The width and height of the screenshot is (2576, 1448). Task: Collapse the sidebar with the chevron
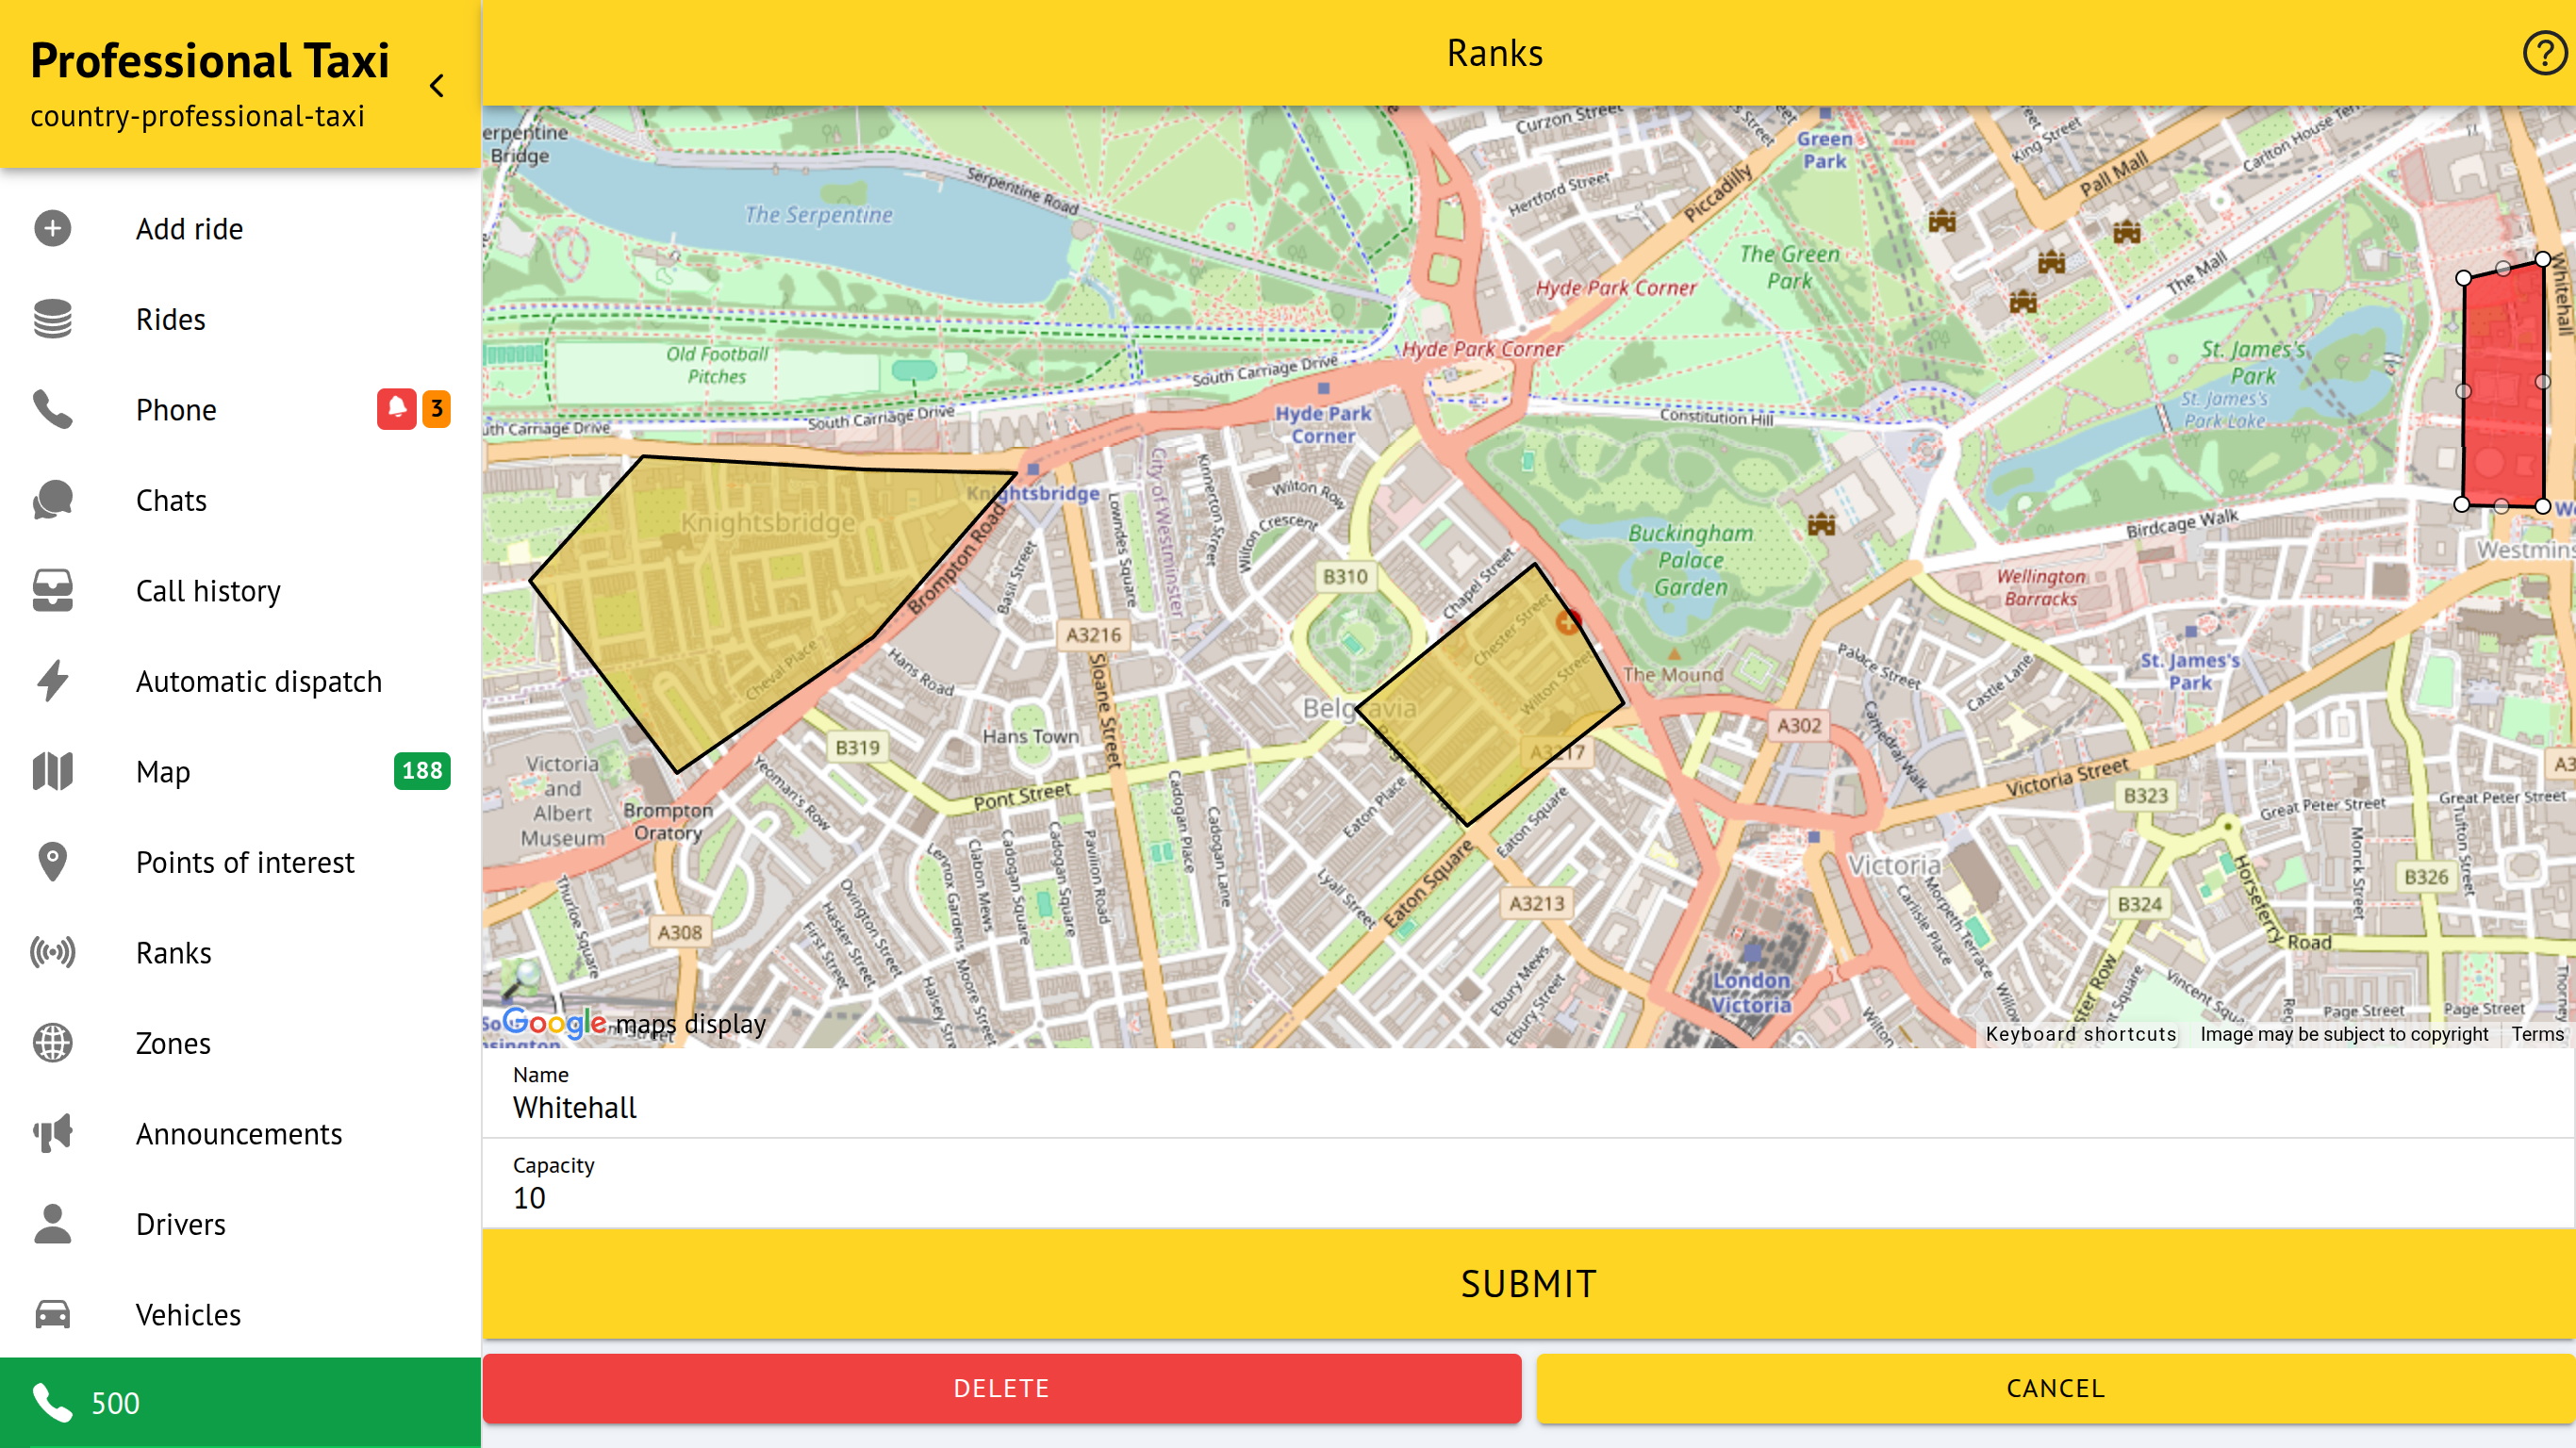click(437, 86)
